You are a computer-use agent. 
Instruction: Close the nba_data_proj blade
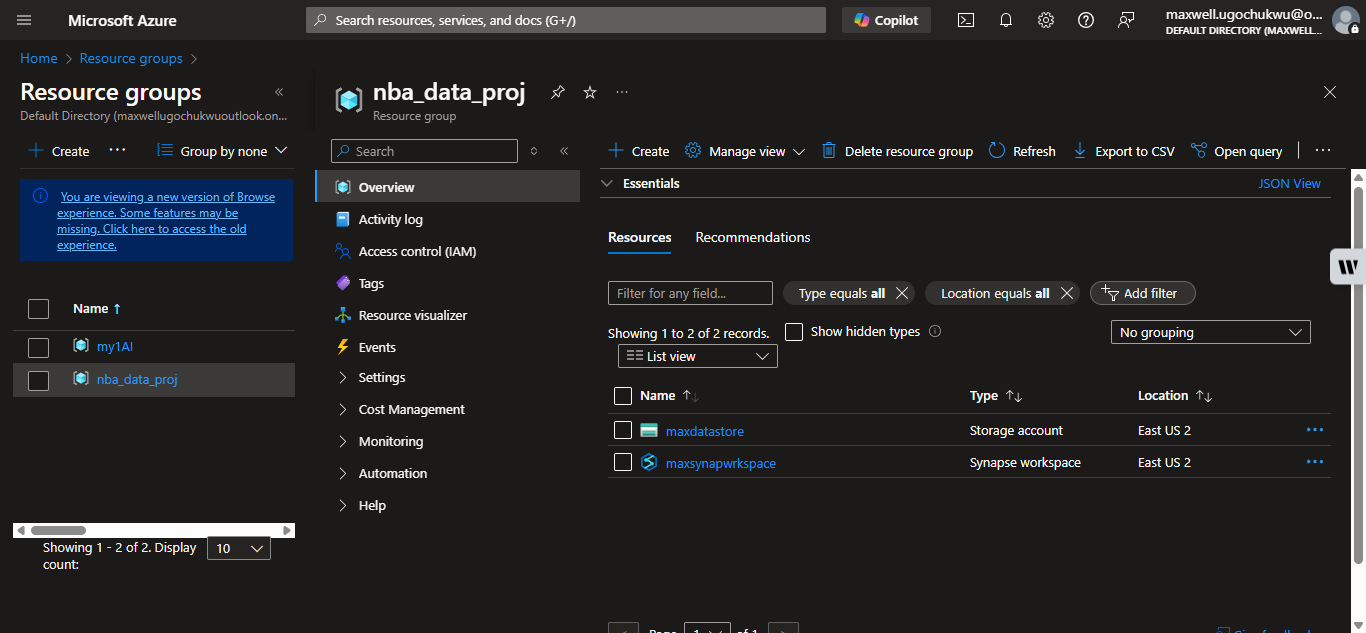click(x=1330, y=92)
